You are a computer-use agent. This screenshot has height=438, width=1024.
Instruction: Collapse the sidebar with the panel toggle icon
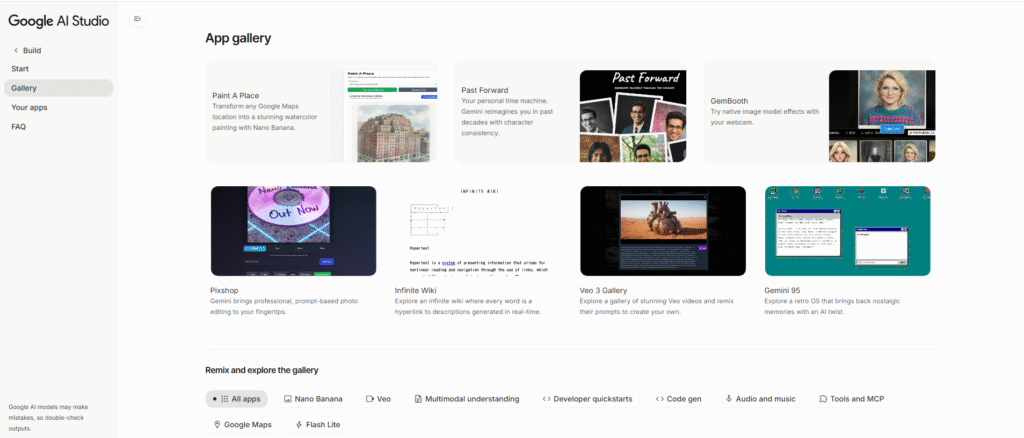pos(137,18)
